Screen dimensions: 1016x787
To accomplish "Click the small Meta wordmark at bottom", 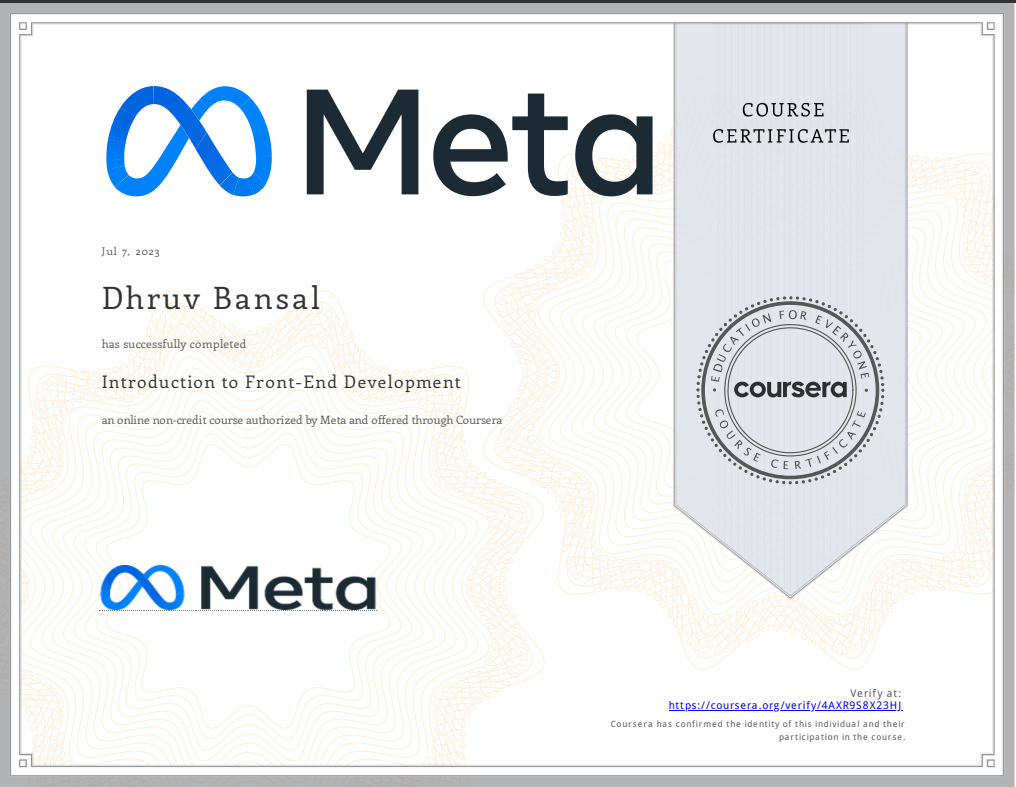I will pos(288,587).
